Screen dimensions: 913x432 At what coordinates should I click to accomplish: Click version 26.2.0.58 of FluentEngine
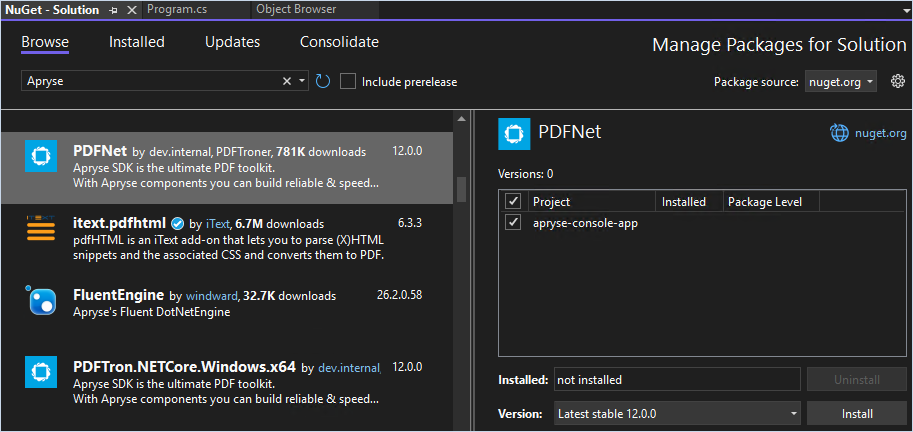tap(399, 295)
